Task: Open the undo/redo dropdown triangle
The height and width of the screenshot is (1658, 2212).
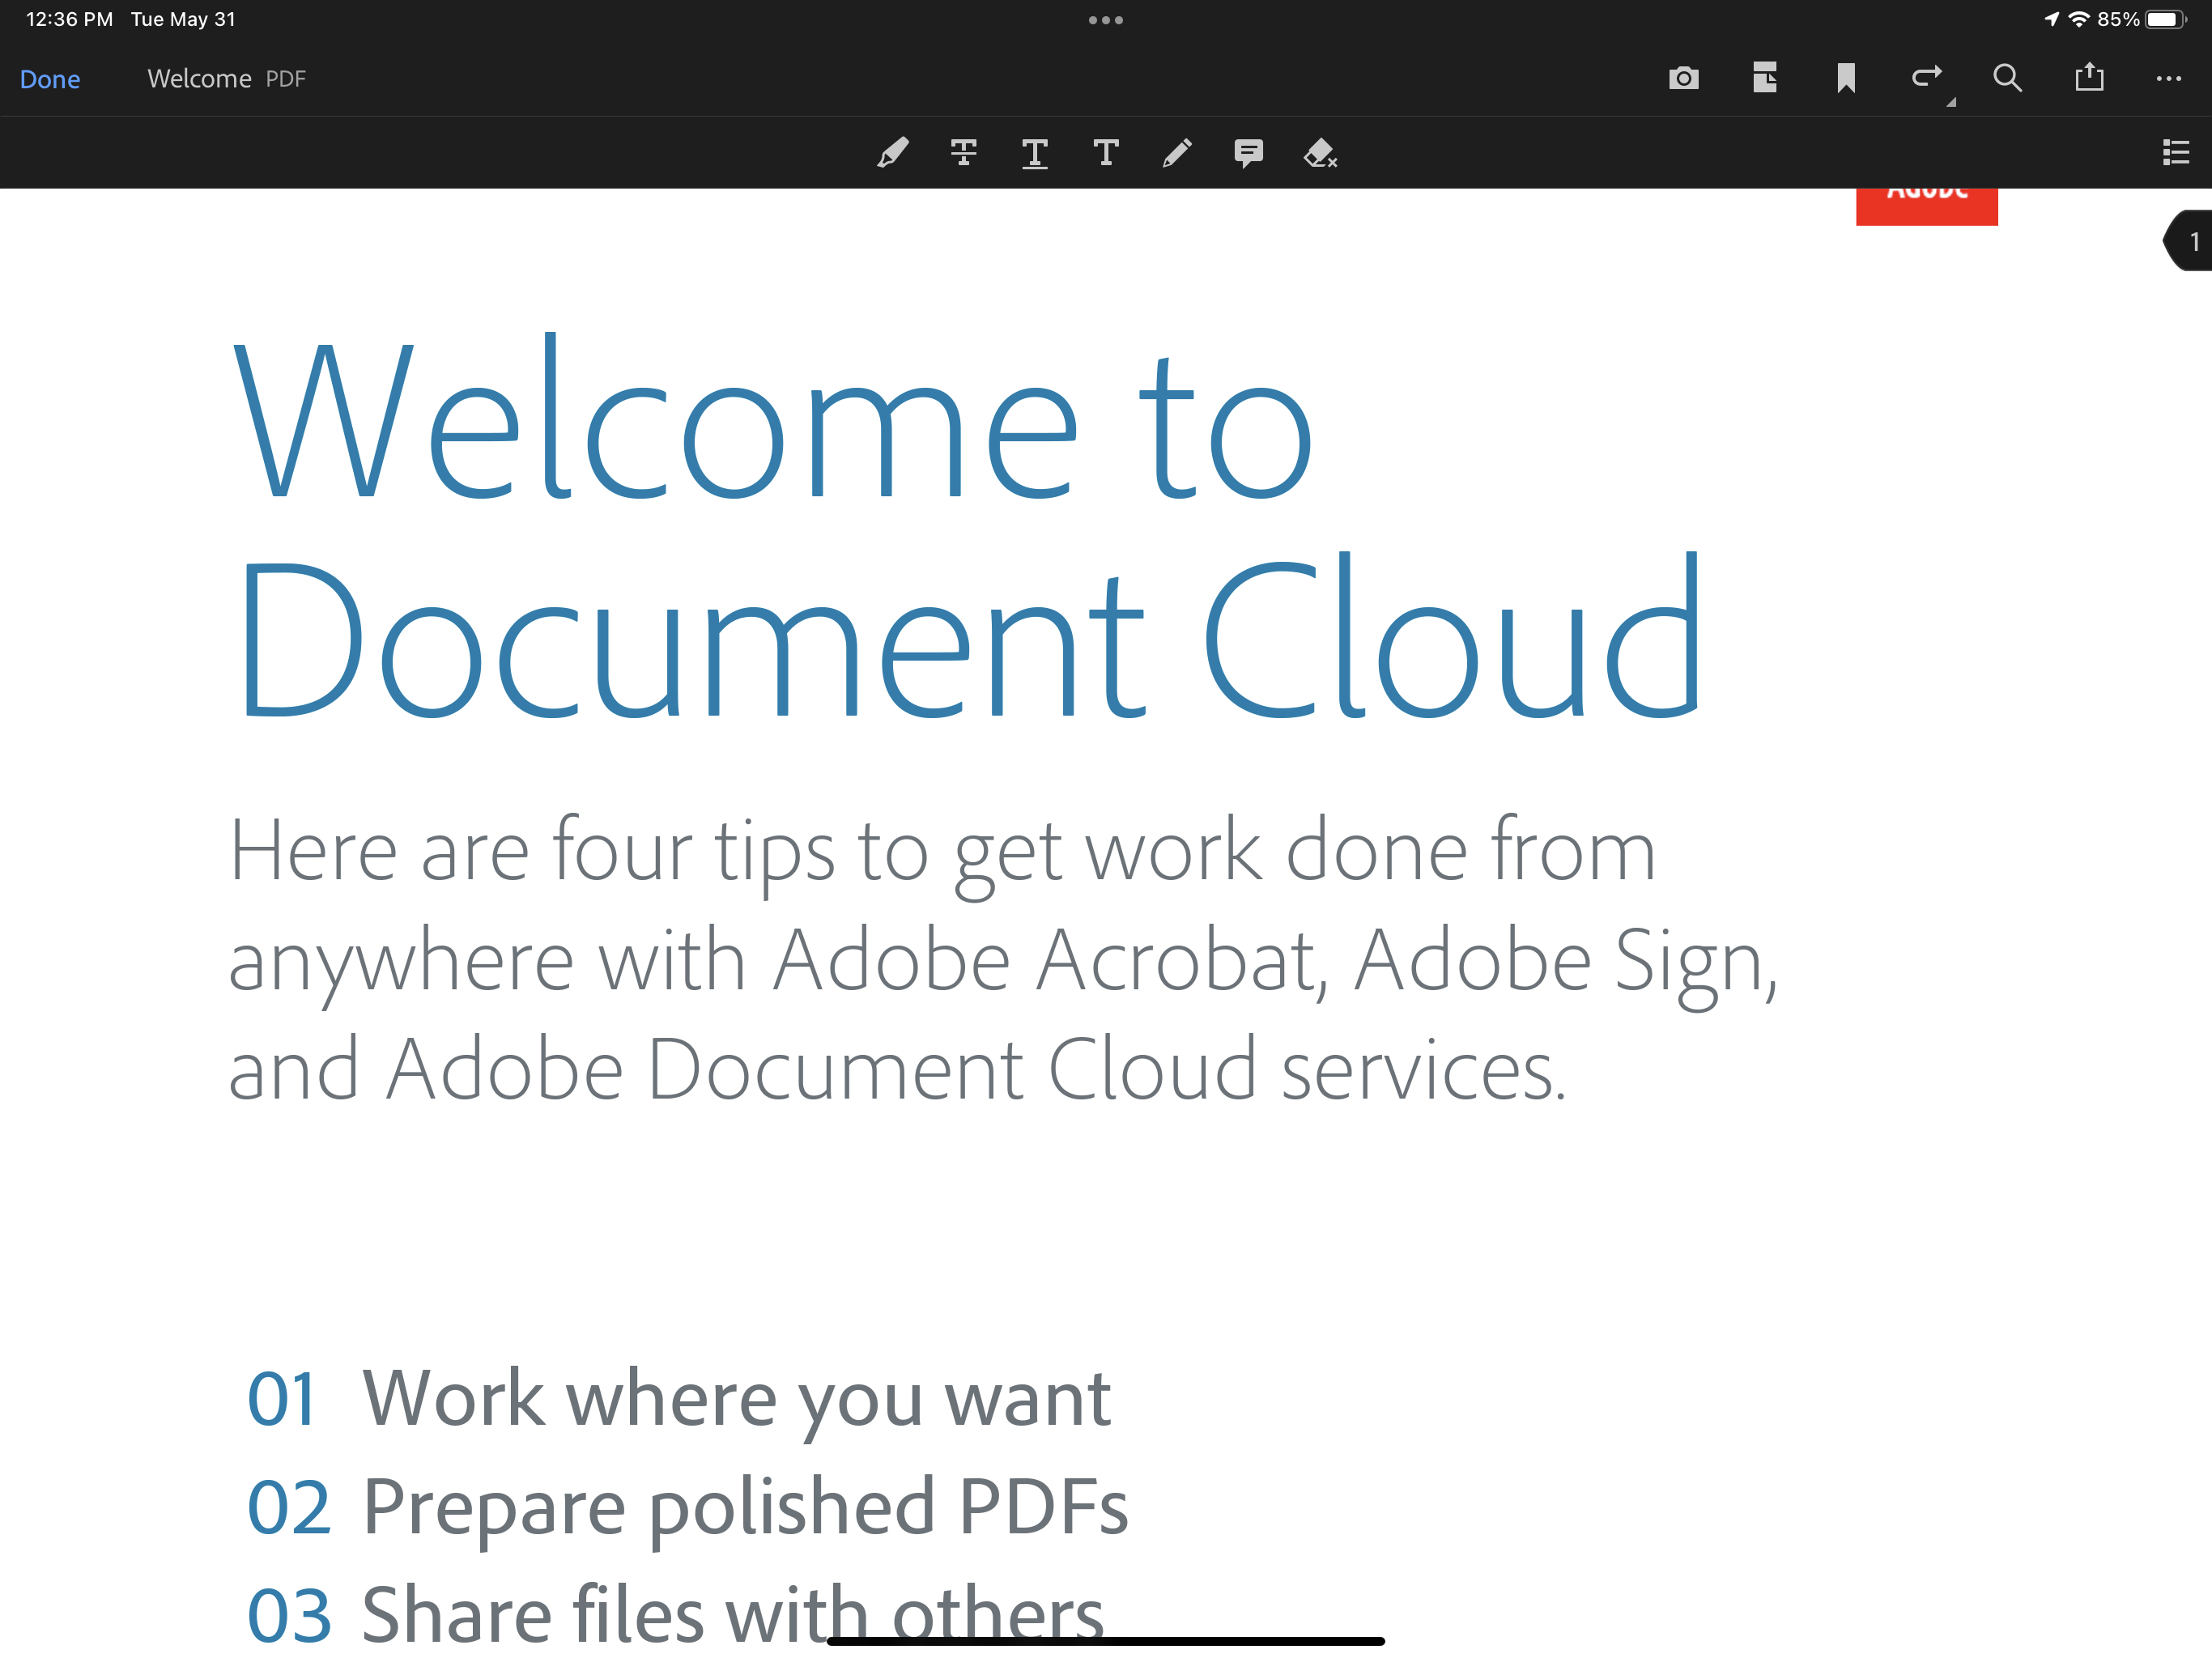Action: [x=1951, y=102]
